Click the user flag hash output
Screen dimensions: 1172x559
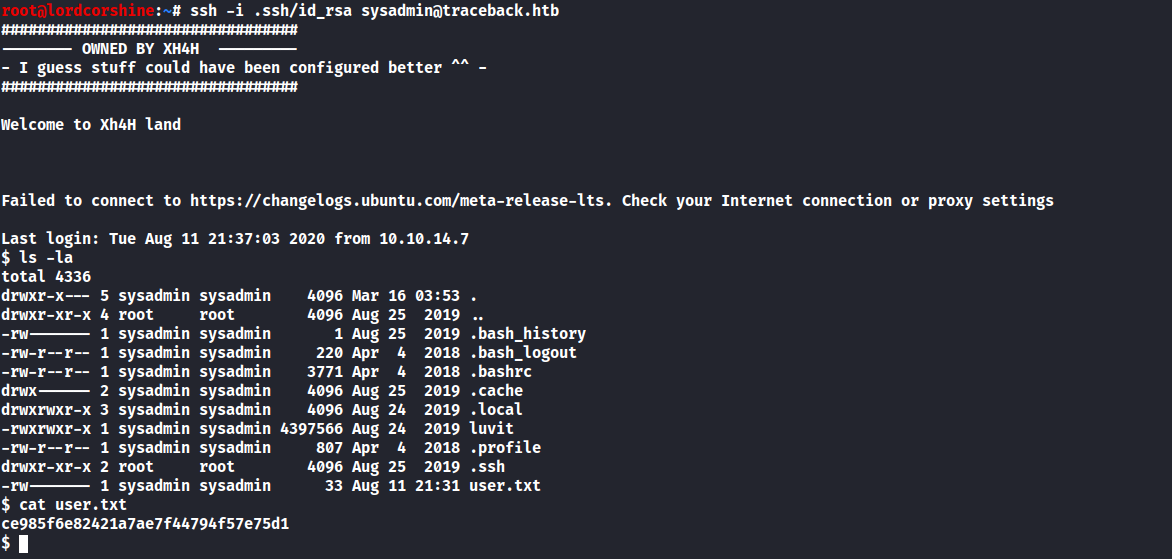point(145,524)
